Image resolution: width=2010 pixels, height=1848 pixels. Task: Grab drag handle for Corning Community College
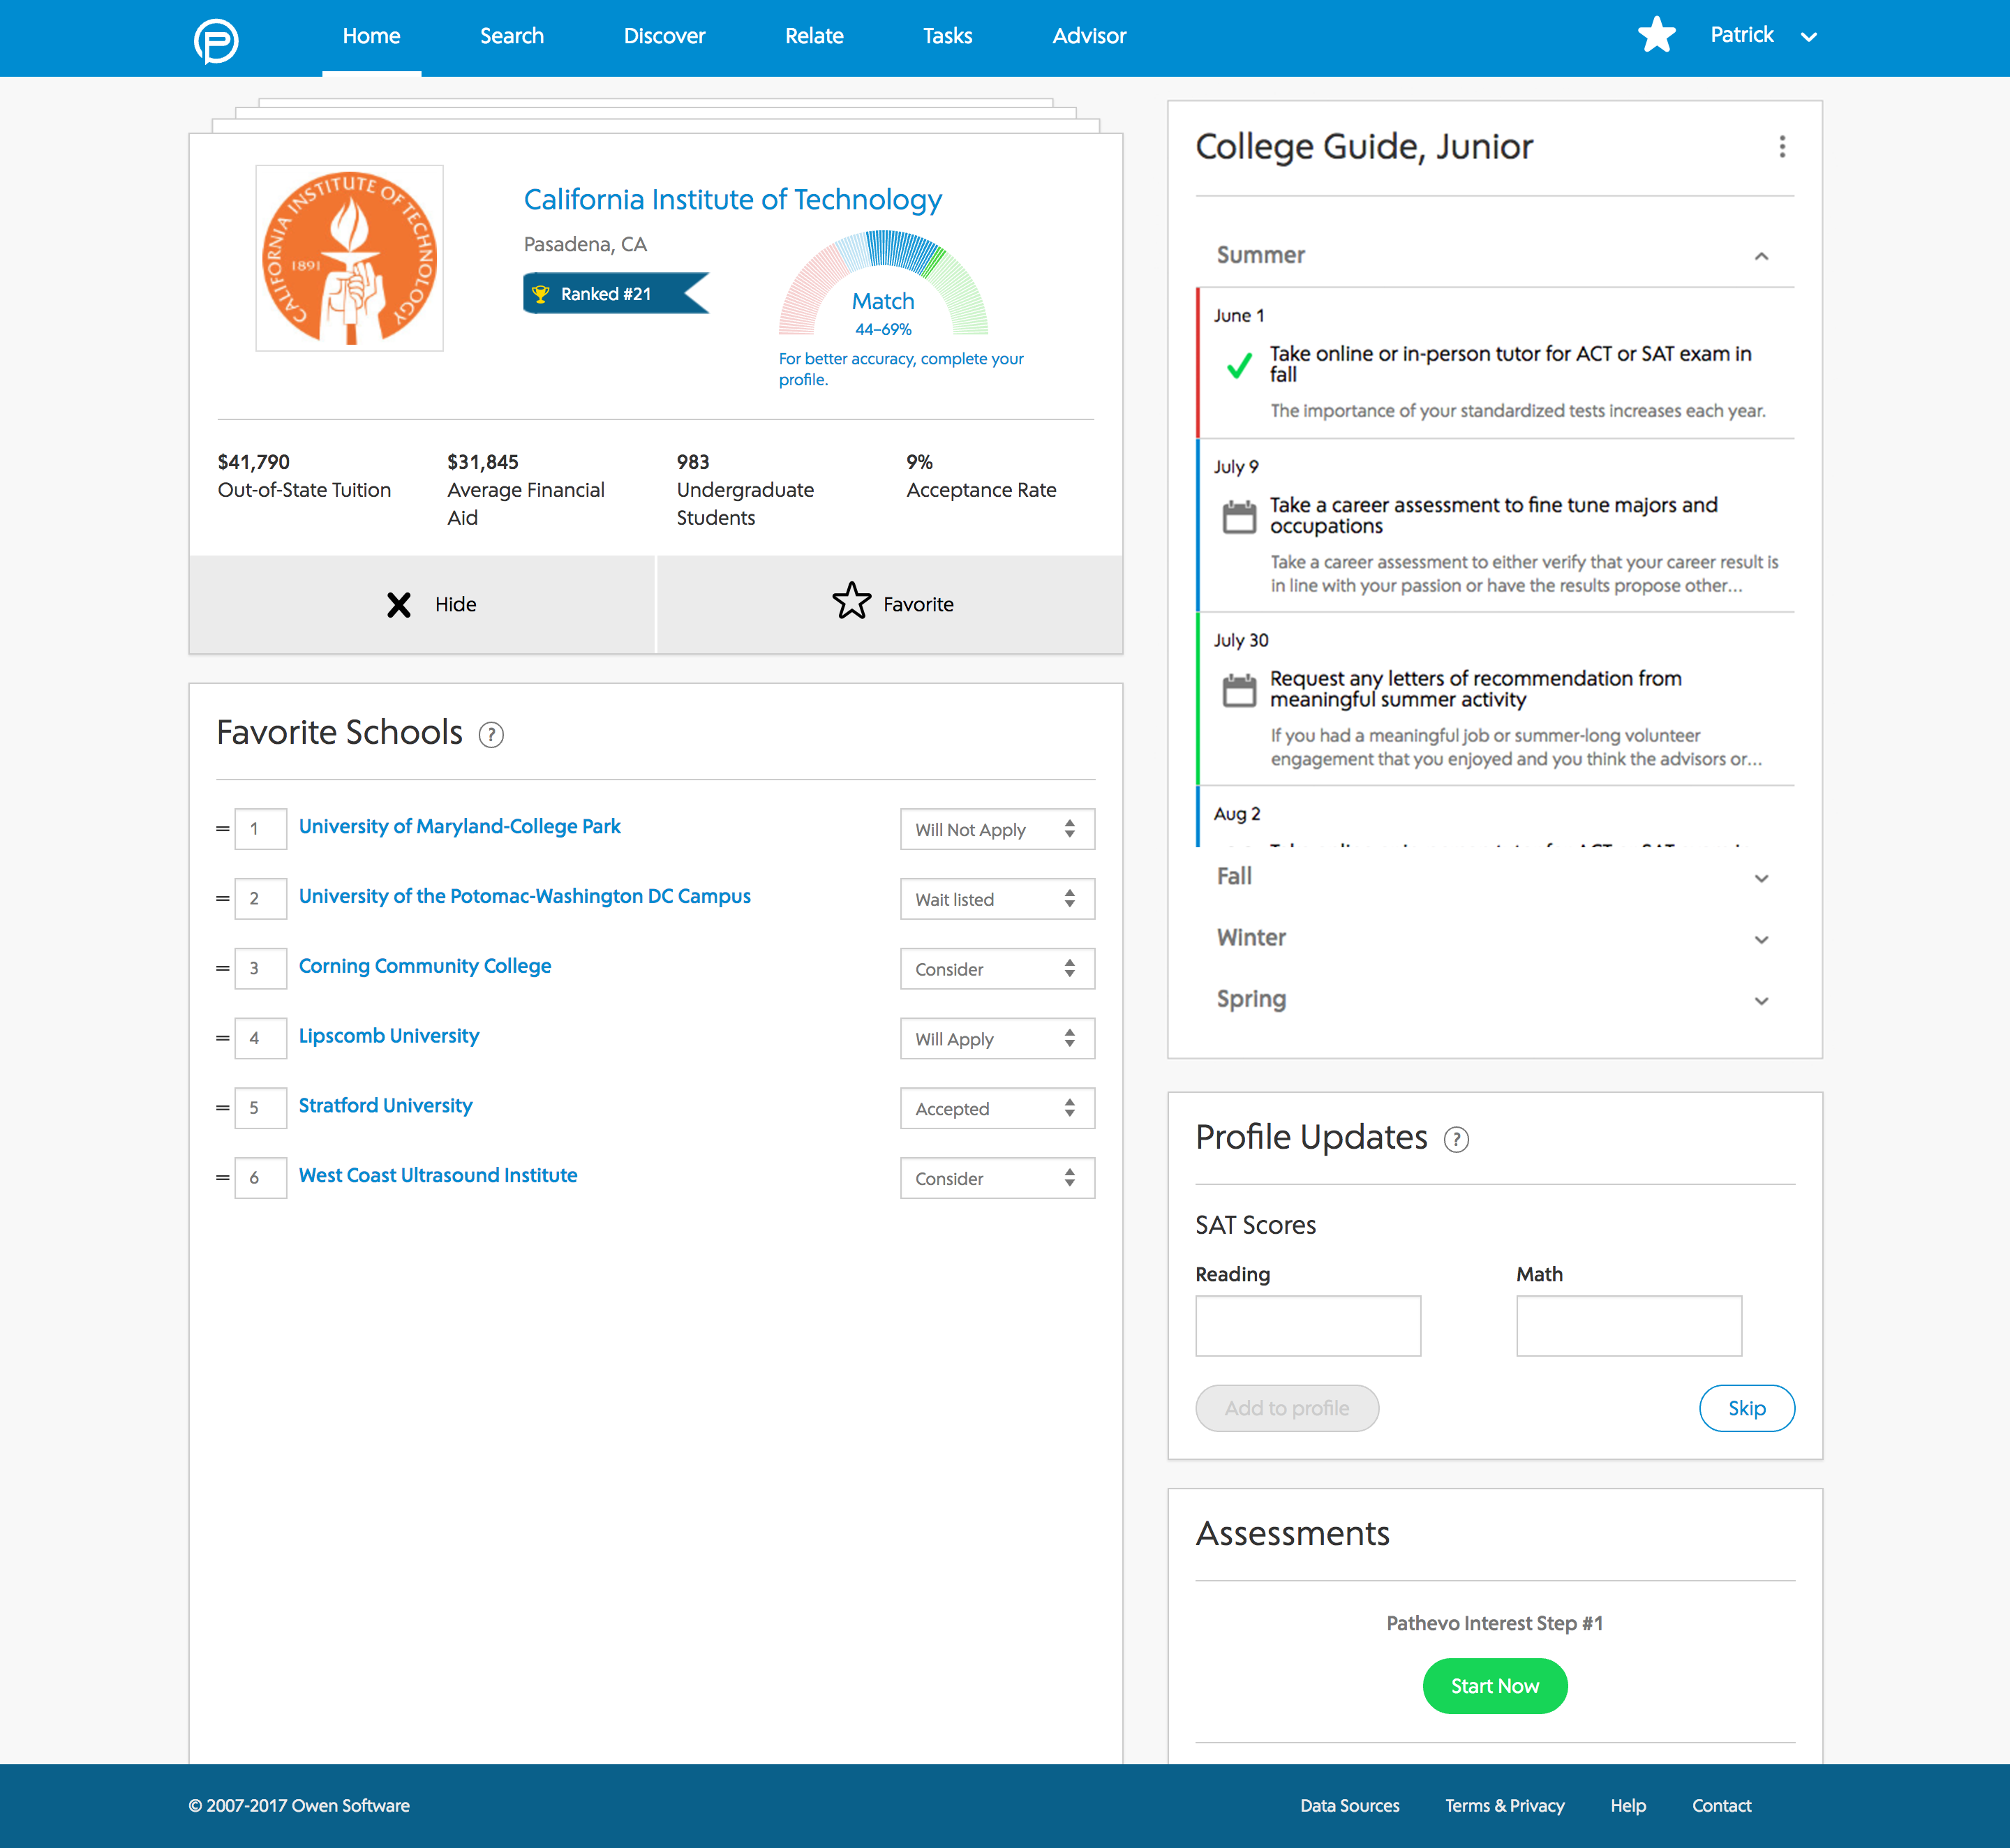pyautogui.click(x=222, y=969)
